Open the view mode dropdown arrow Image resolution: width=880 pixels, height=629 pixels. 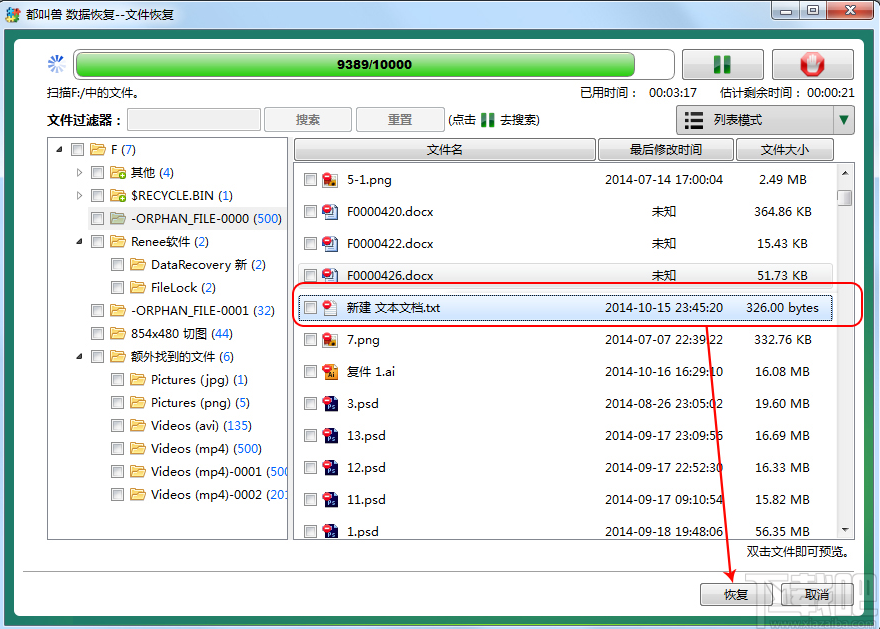click(844, 120)
